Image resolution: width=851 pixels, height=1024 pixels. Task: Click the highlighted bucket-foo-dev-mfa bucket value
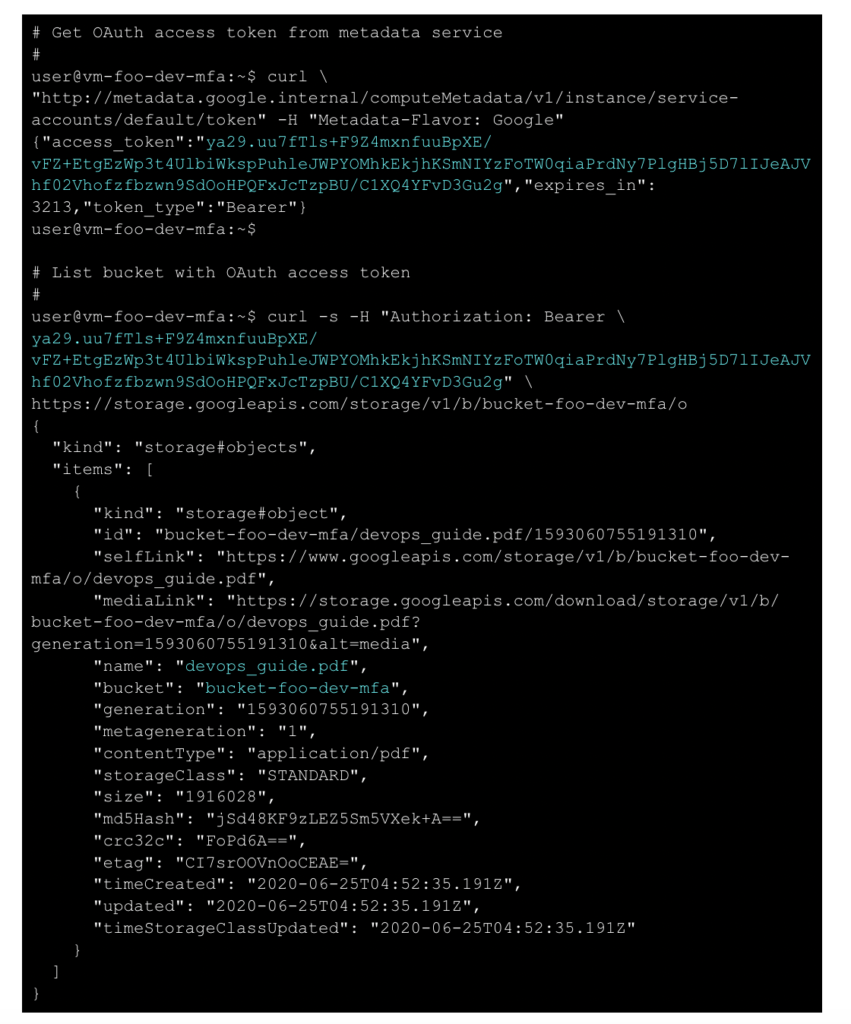tap(297, 688)
